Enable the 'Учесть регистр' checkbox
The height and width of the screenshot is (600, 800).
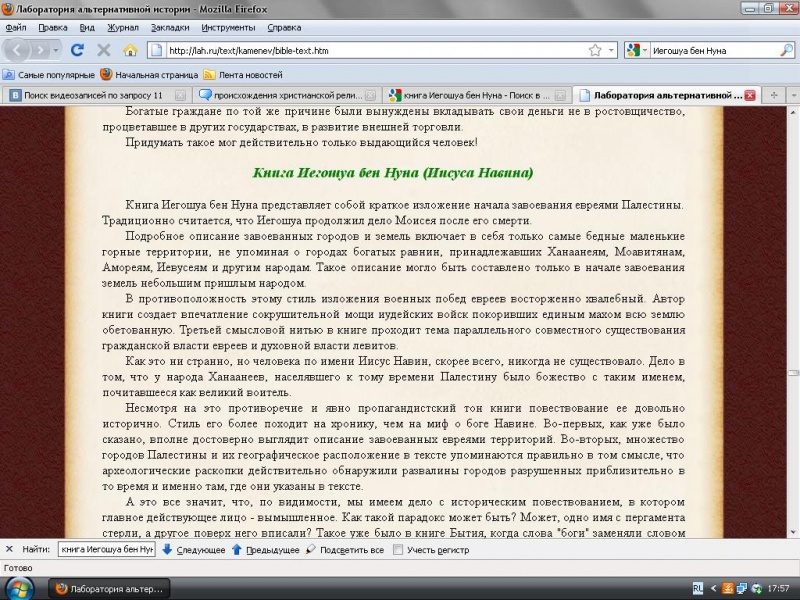(x=399, y=550)
